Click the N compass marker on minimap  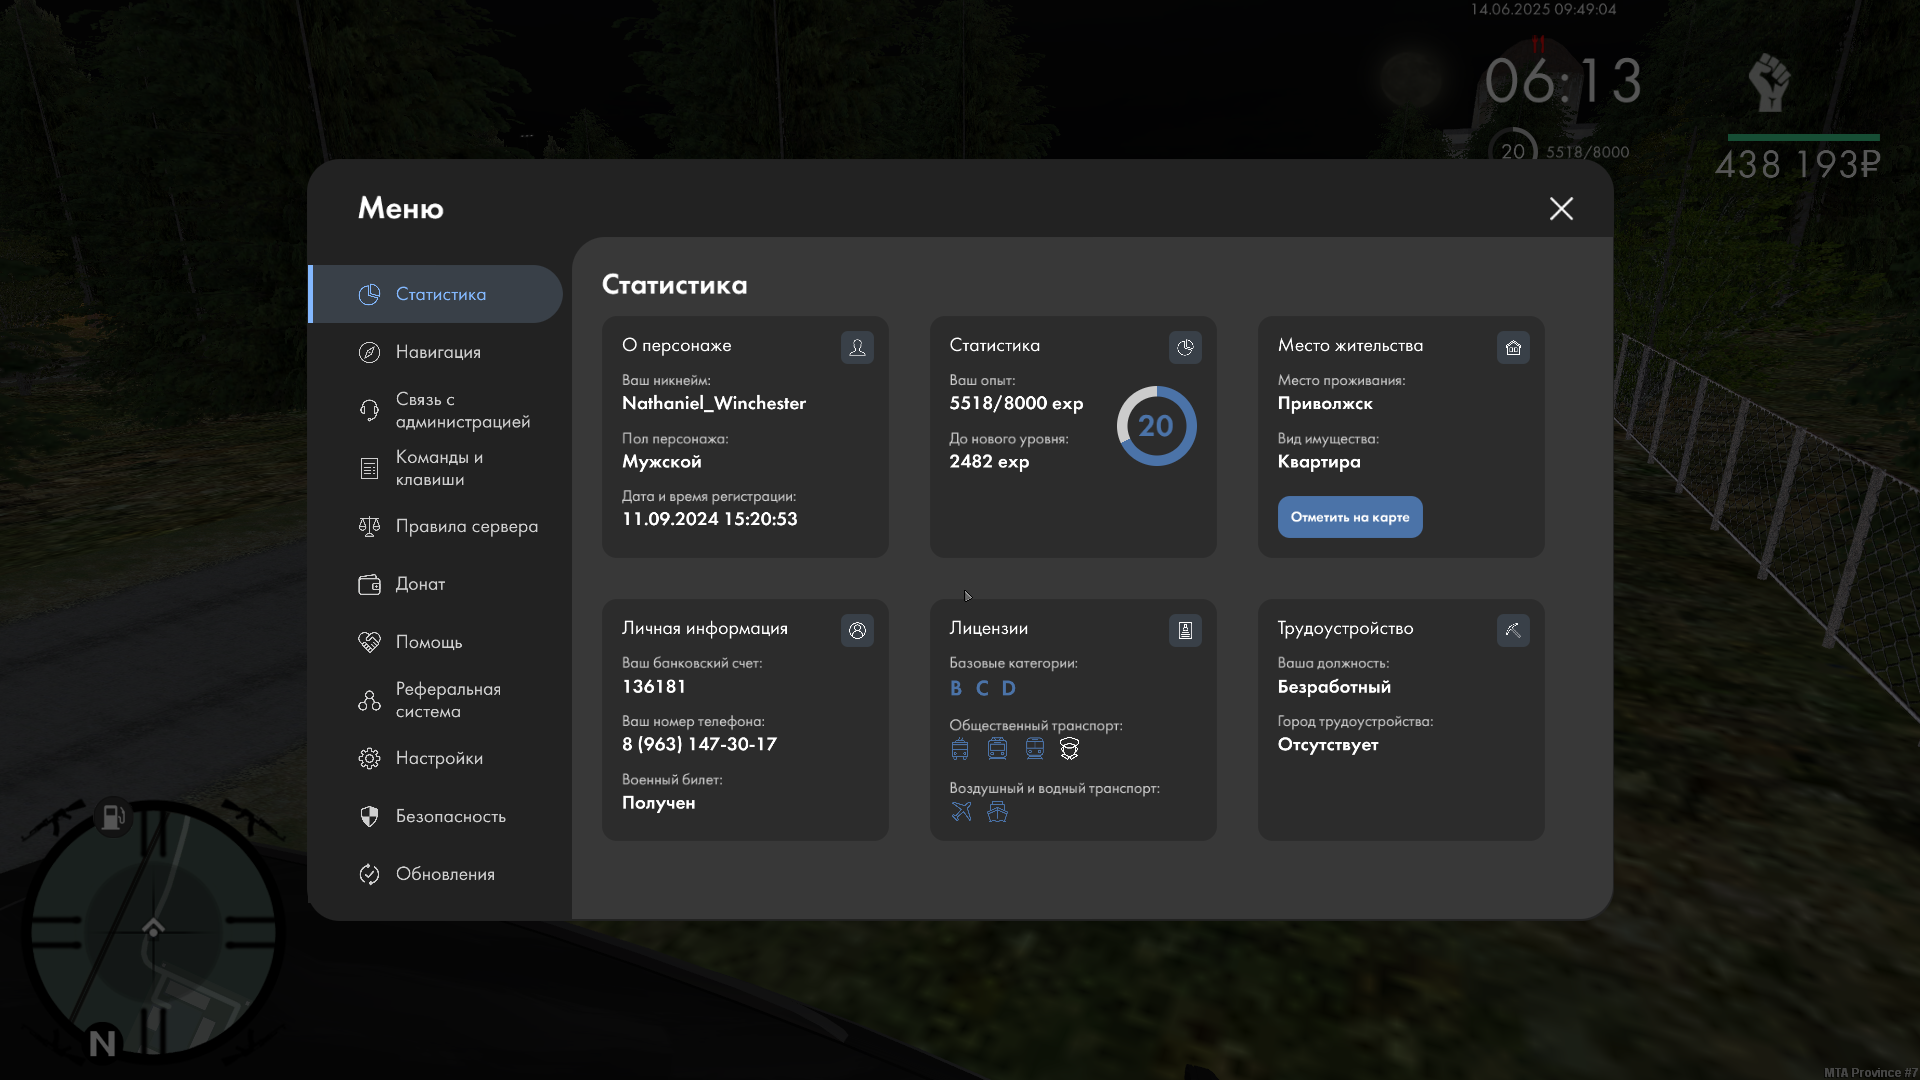click(x=102, y=1043)
